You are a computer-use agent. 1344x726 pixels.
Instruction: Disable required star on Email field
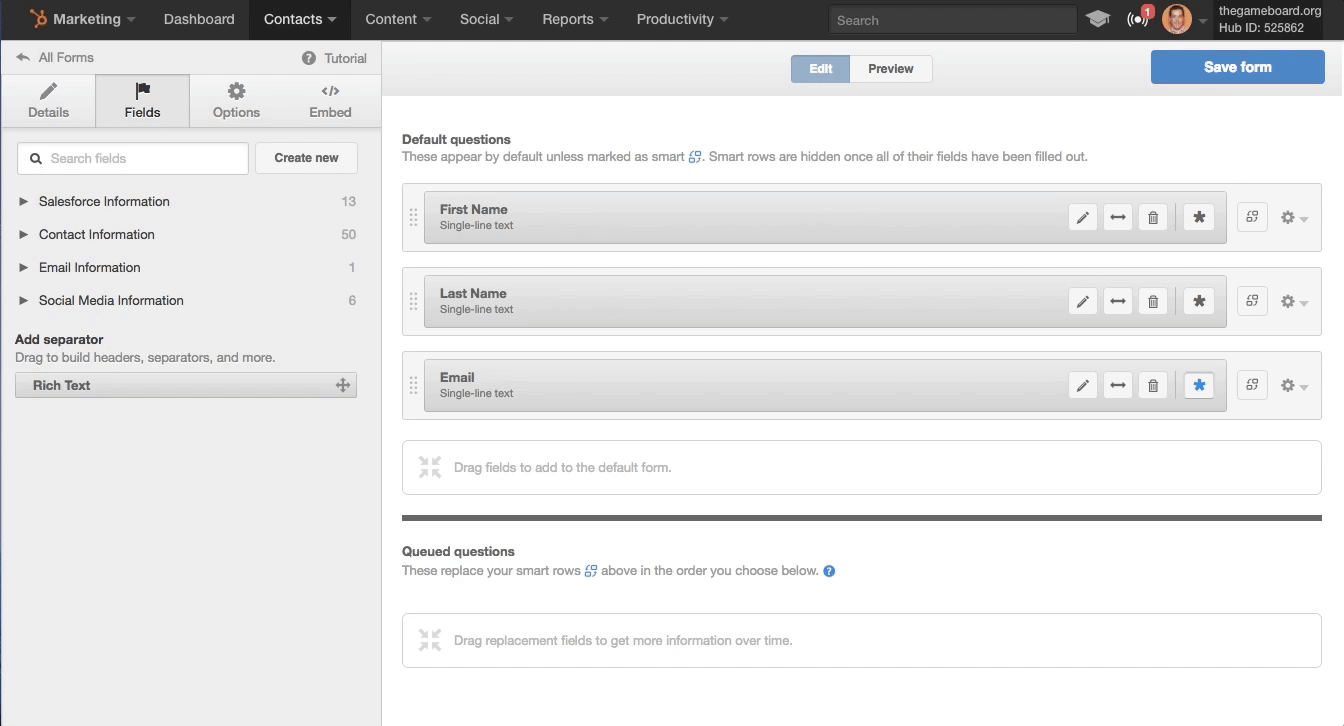coord(1199,385)
